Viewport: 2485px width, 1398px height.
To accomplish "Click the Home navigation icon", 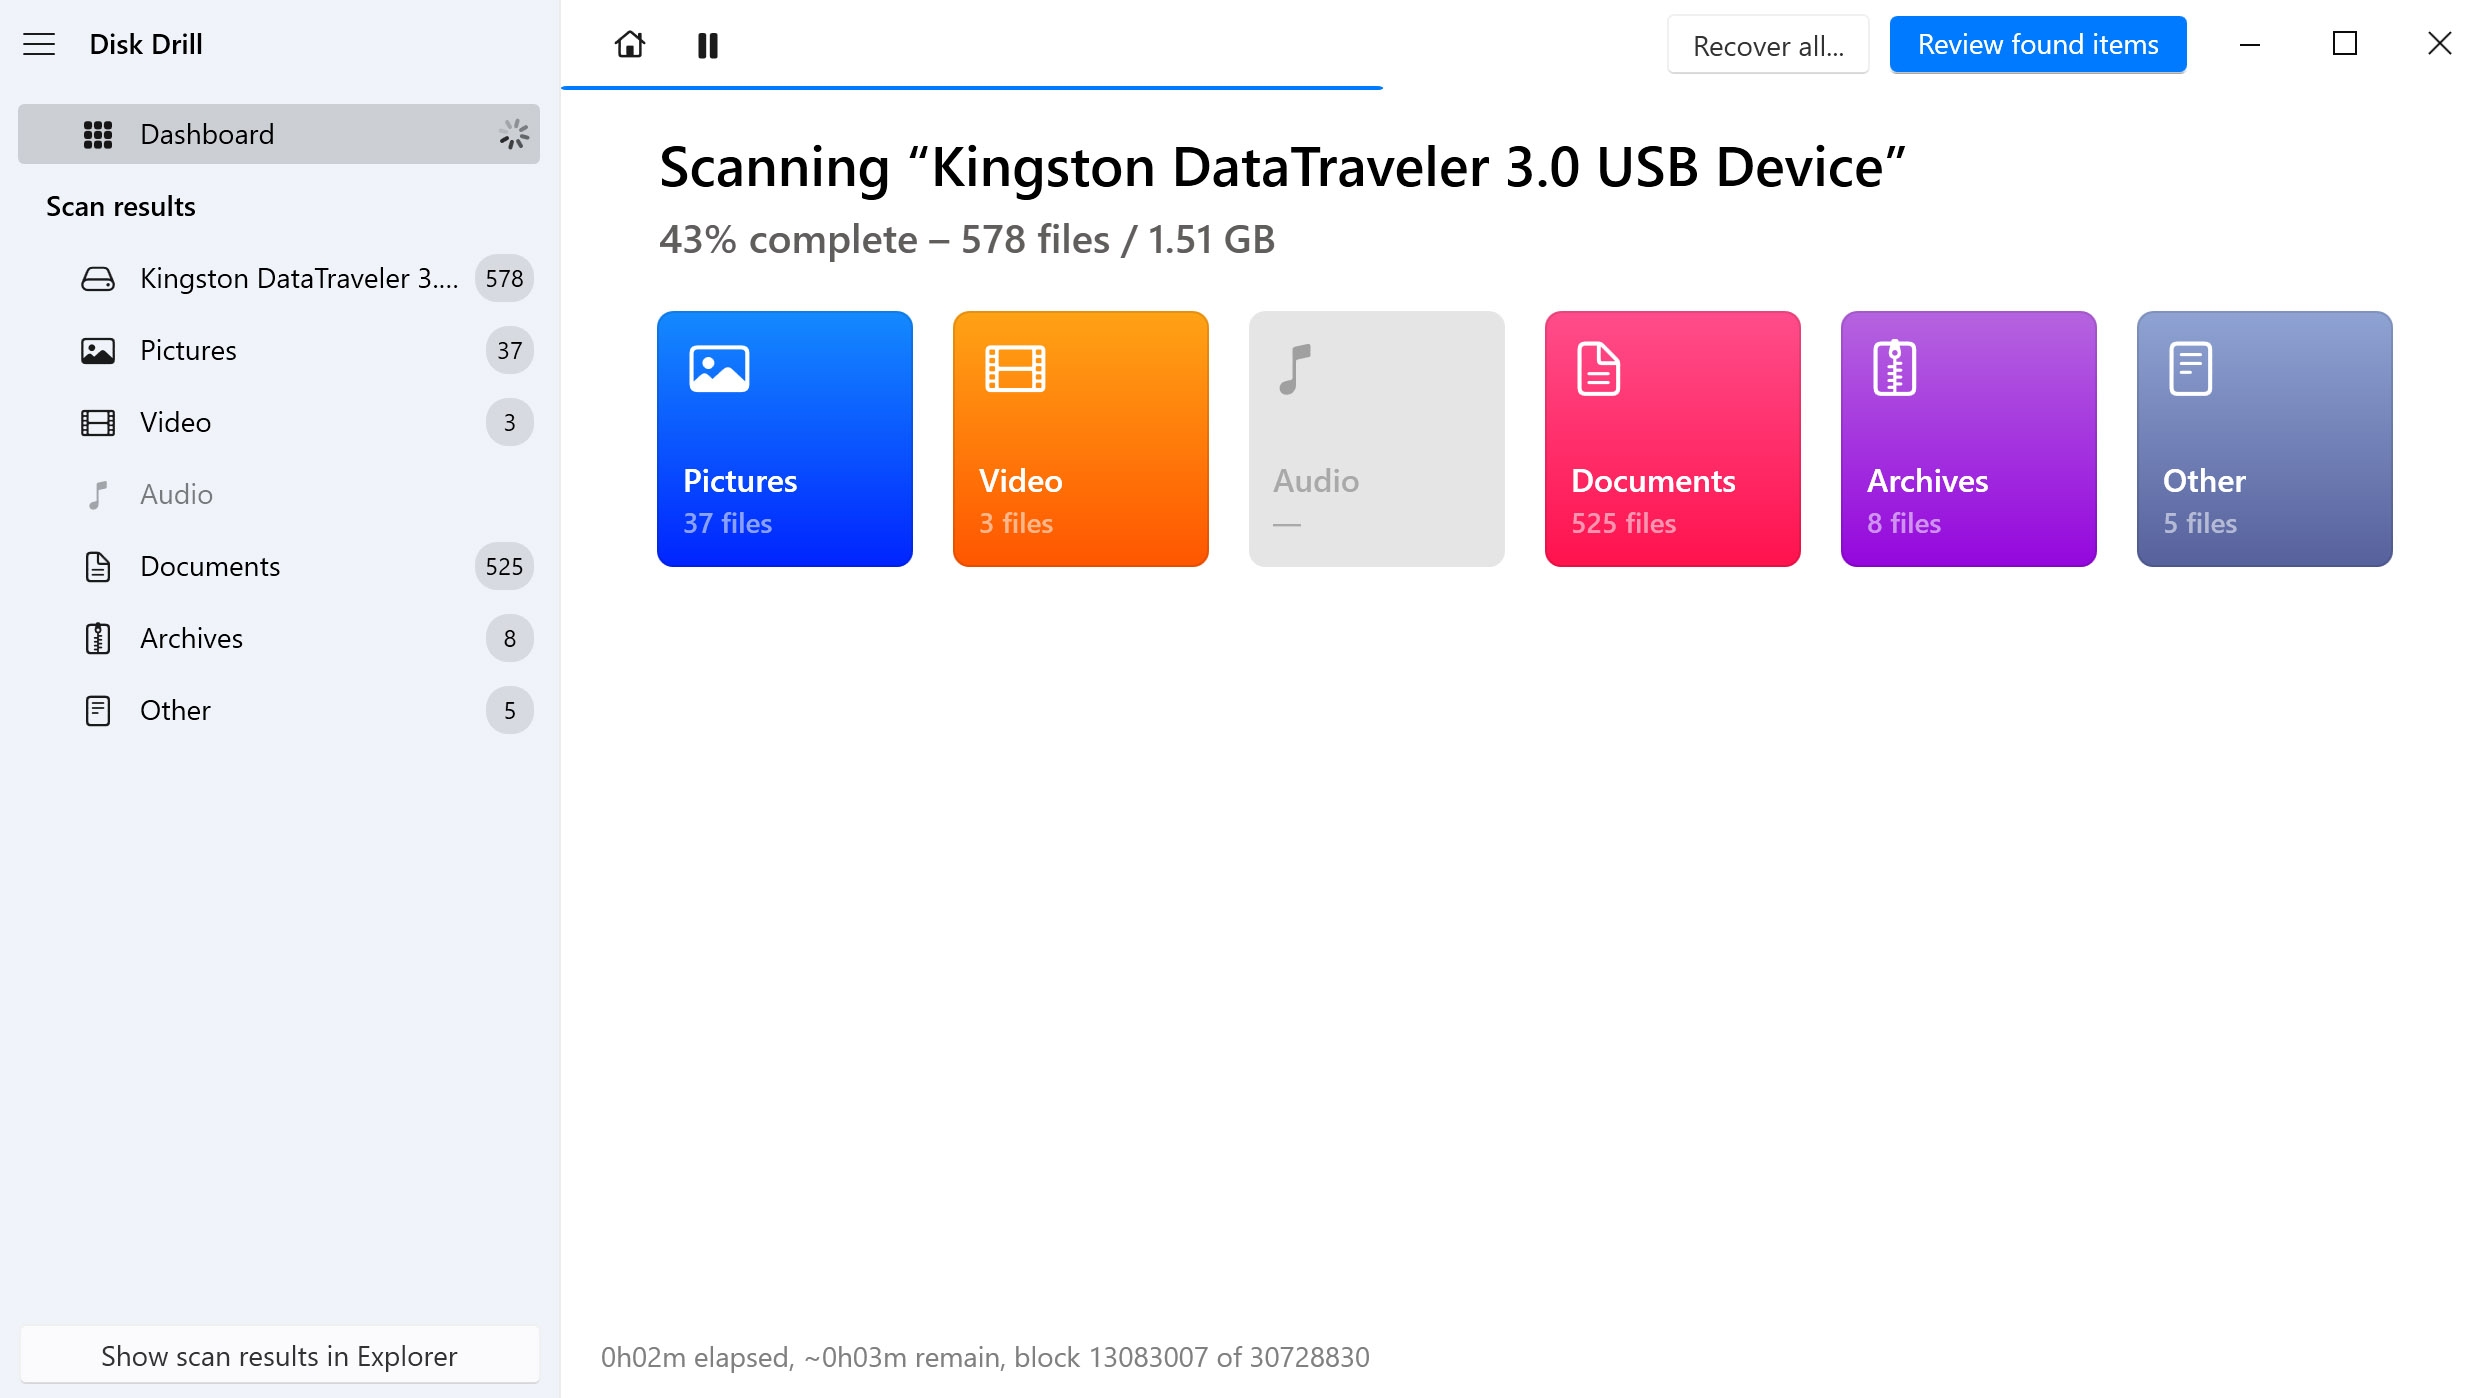I will click(x=630, y=43).
